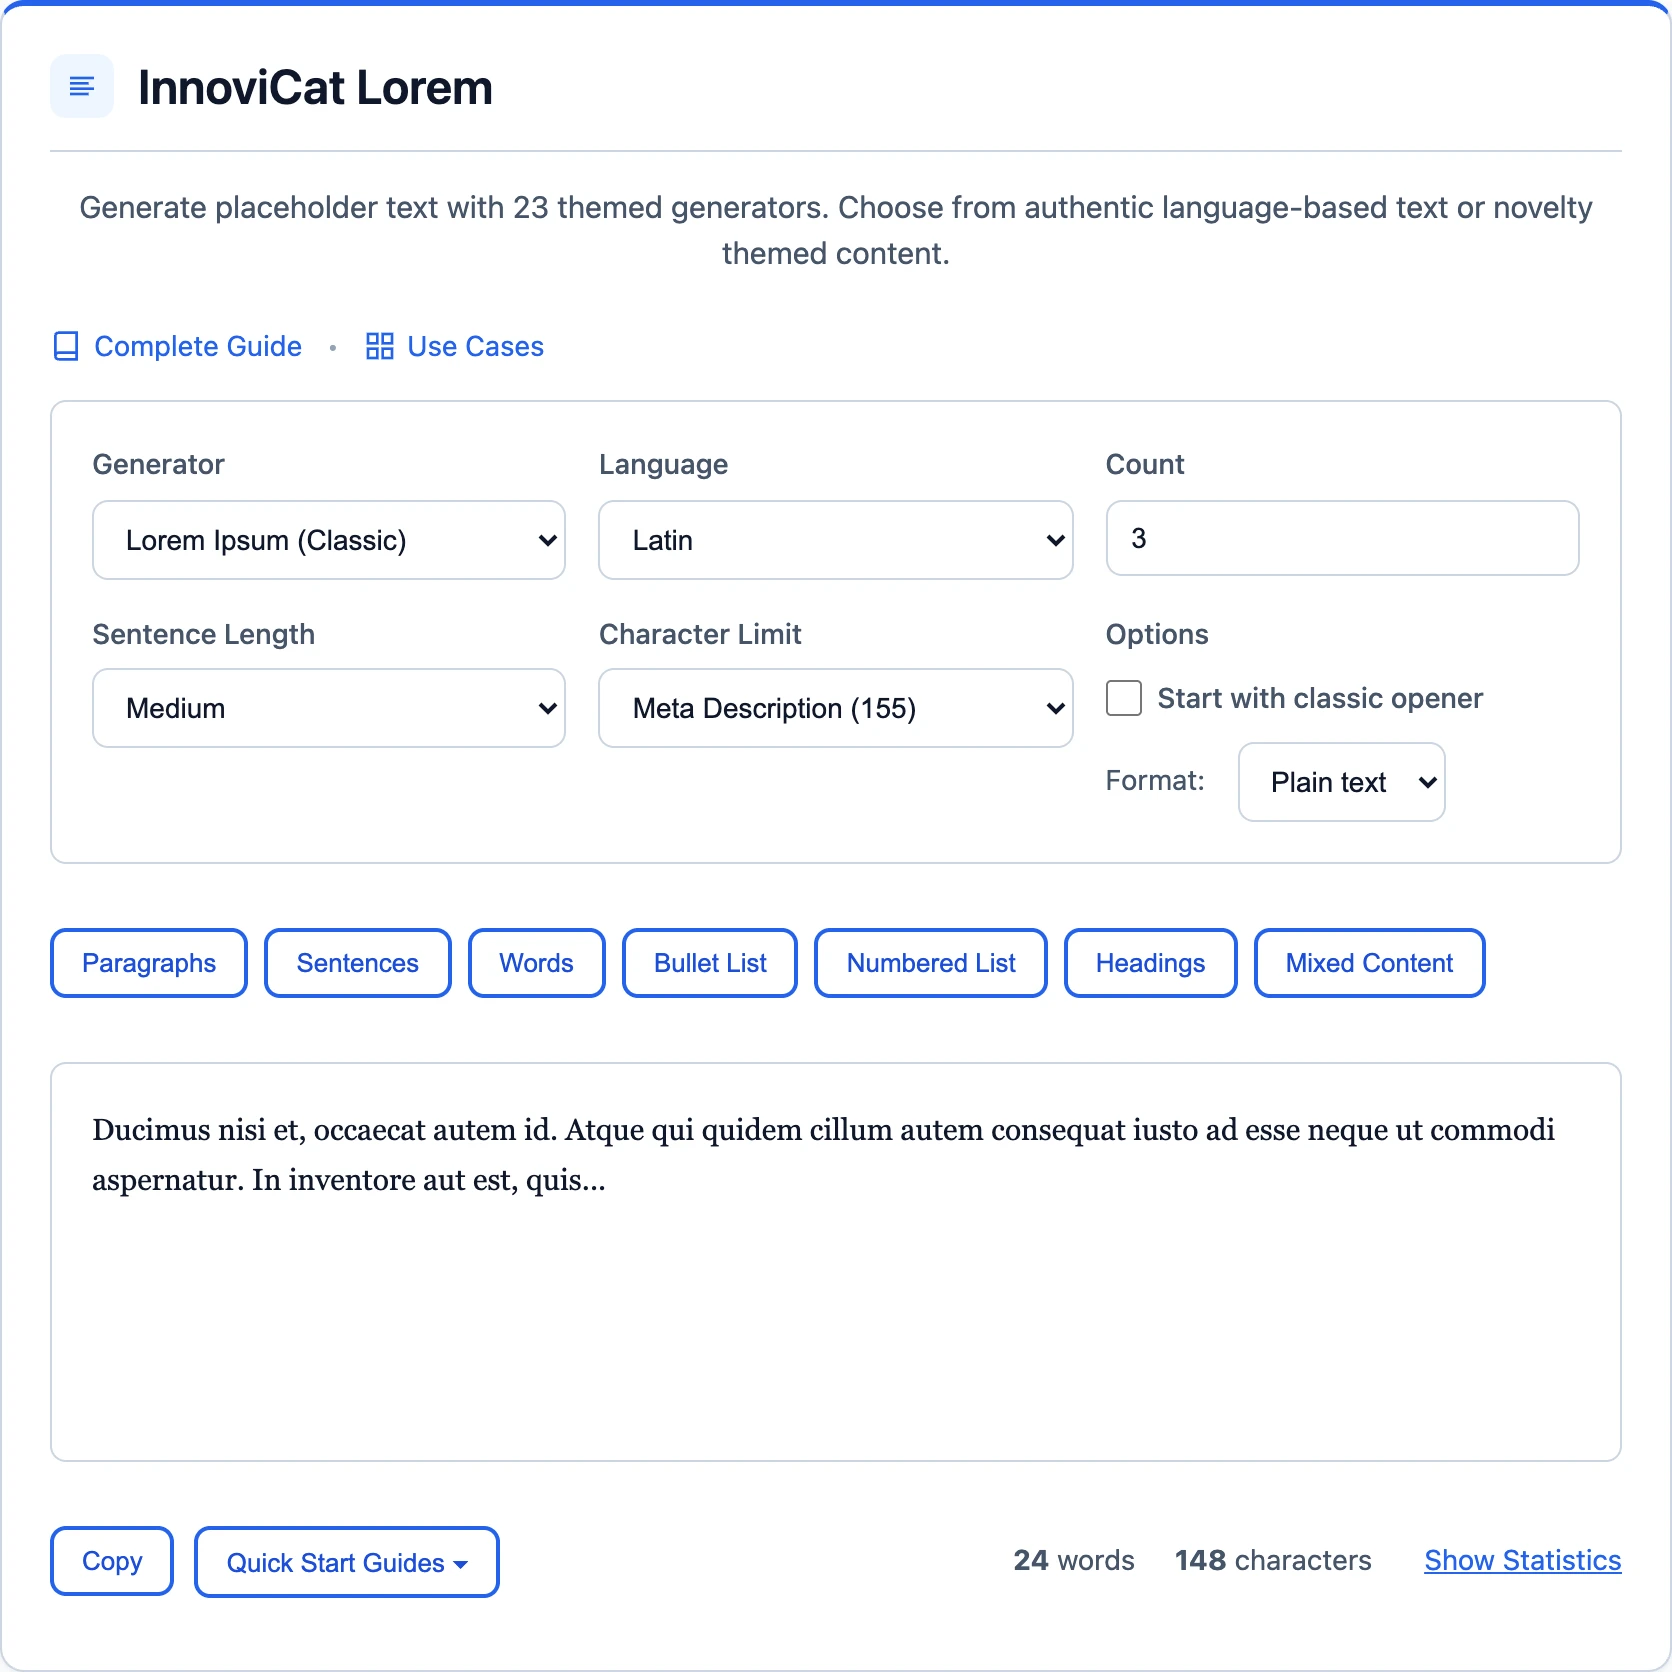
Task: Expand the Quick Start Guides menu
Action: [x=347, y=1562]
